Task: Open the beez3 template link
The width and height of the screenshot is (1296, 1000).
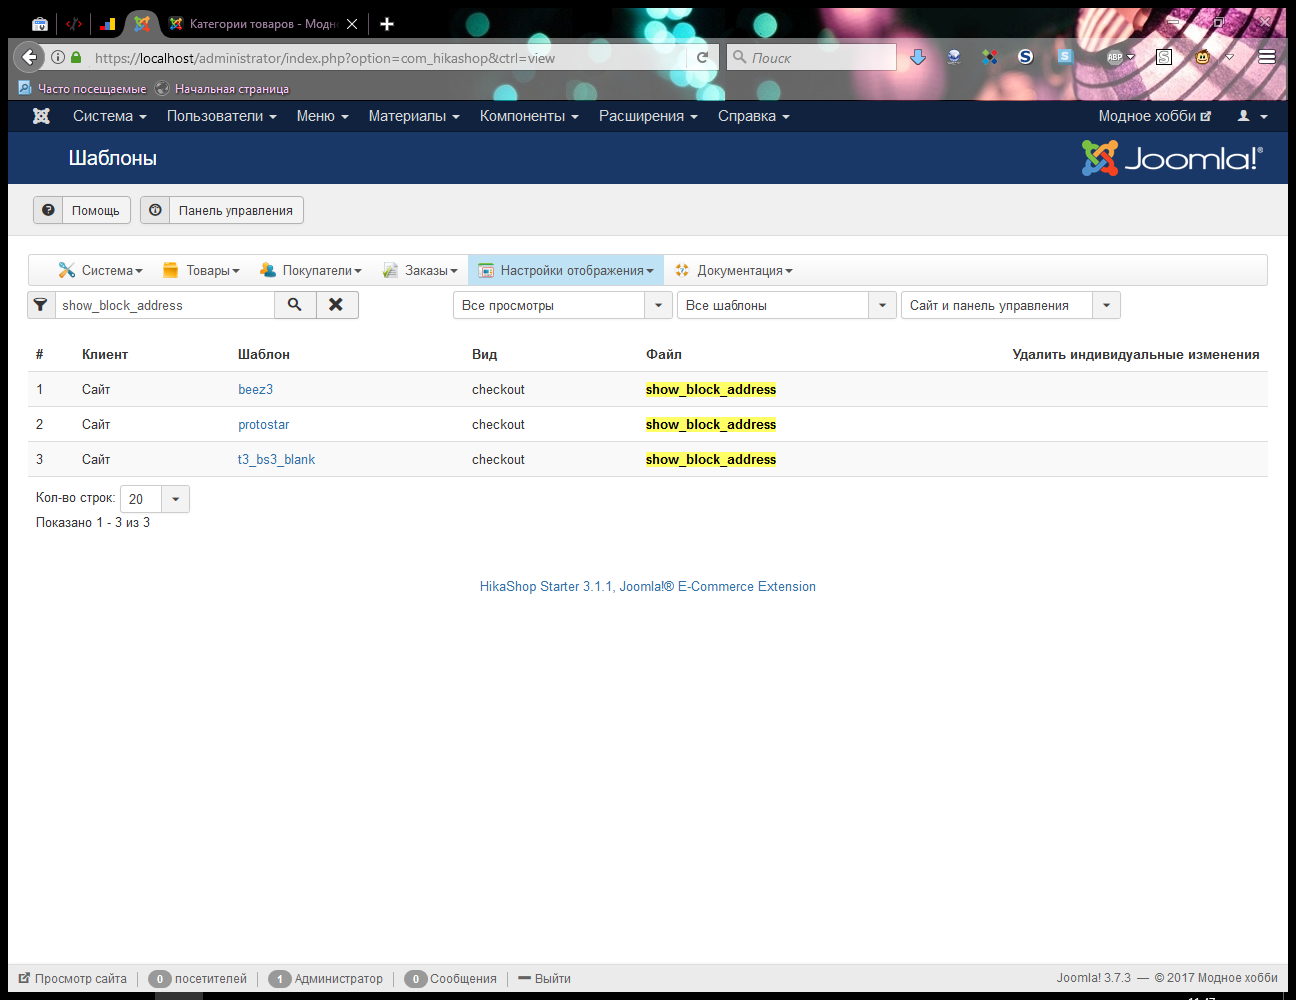Action: (255, 389)
